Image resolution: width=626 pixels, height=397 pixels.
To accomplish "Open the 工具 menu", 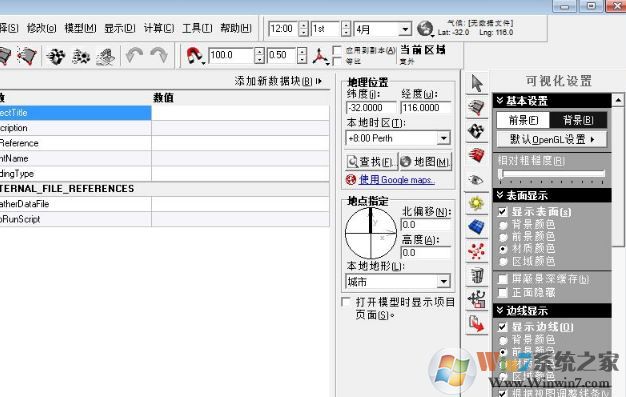I will (x=197, y=28).
